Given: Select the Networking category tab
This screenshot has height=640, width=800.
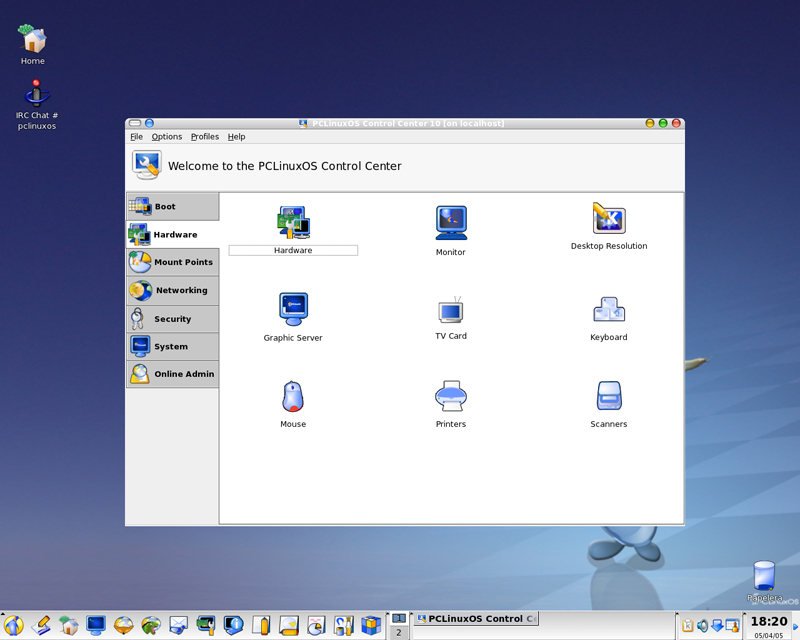Looking at the screenshot, I should tap(172, 290).
